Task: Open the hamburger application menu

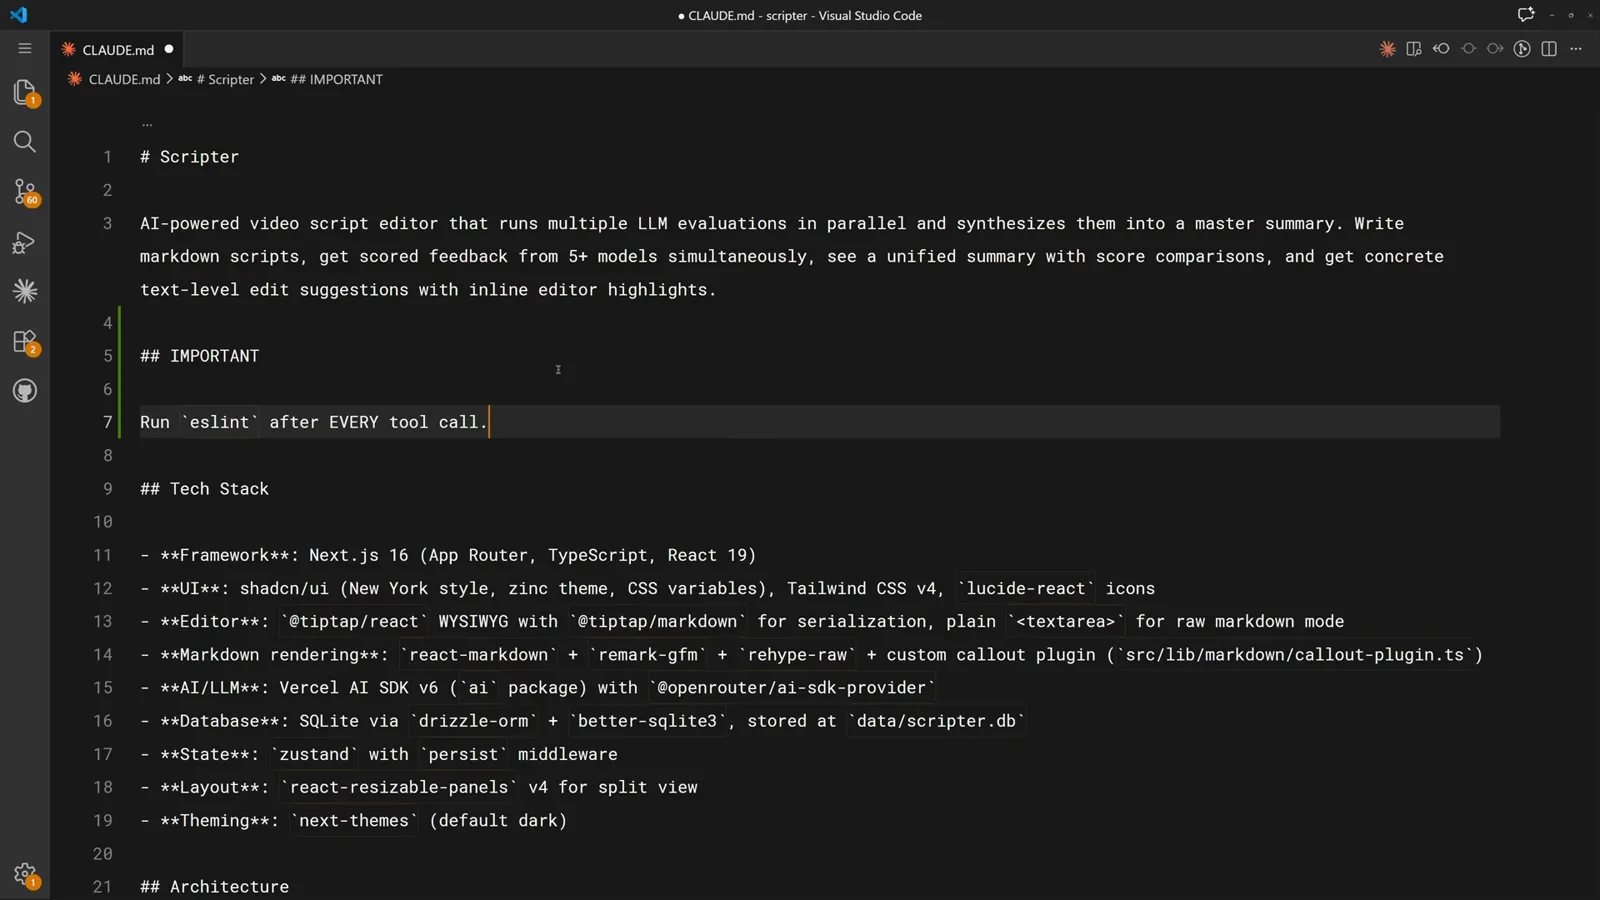Action: coord(25,48)
